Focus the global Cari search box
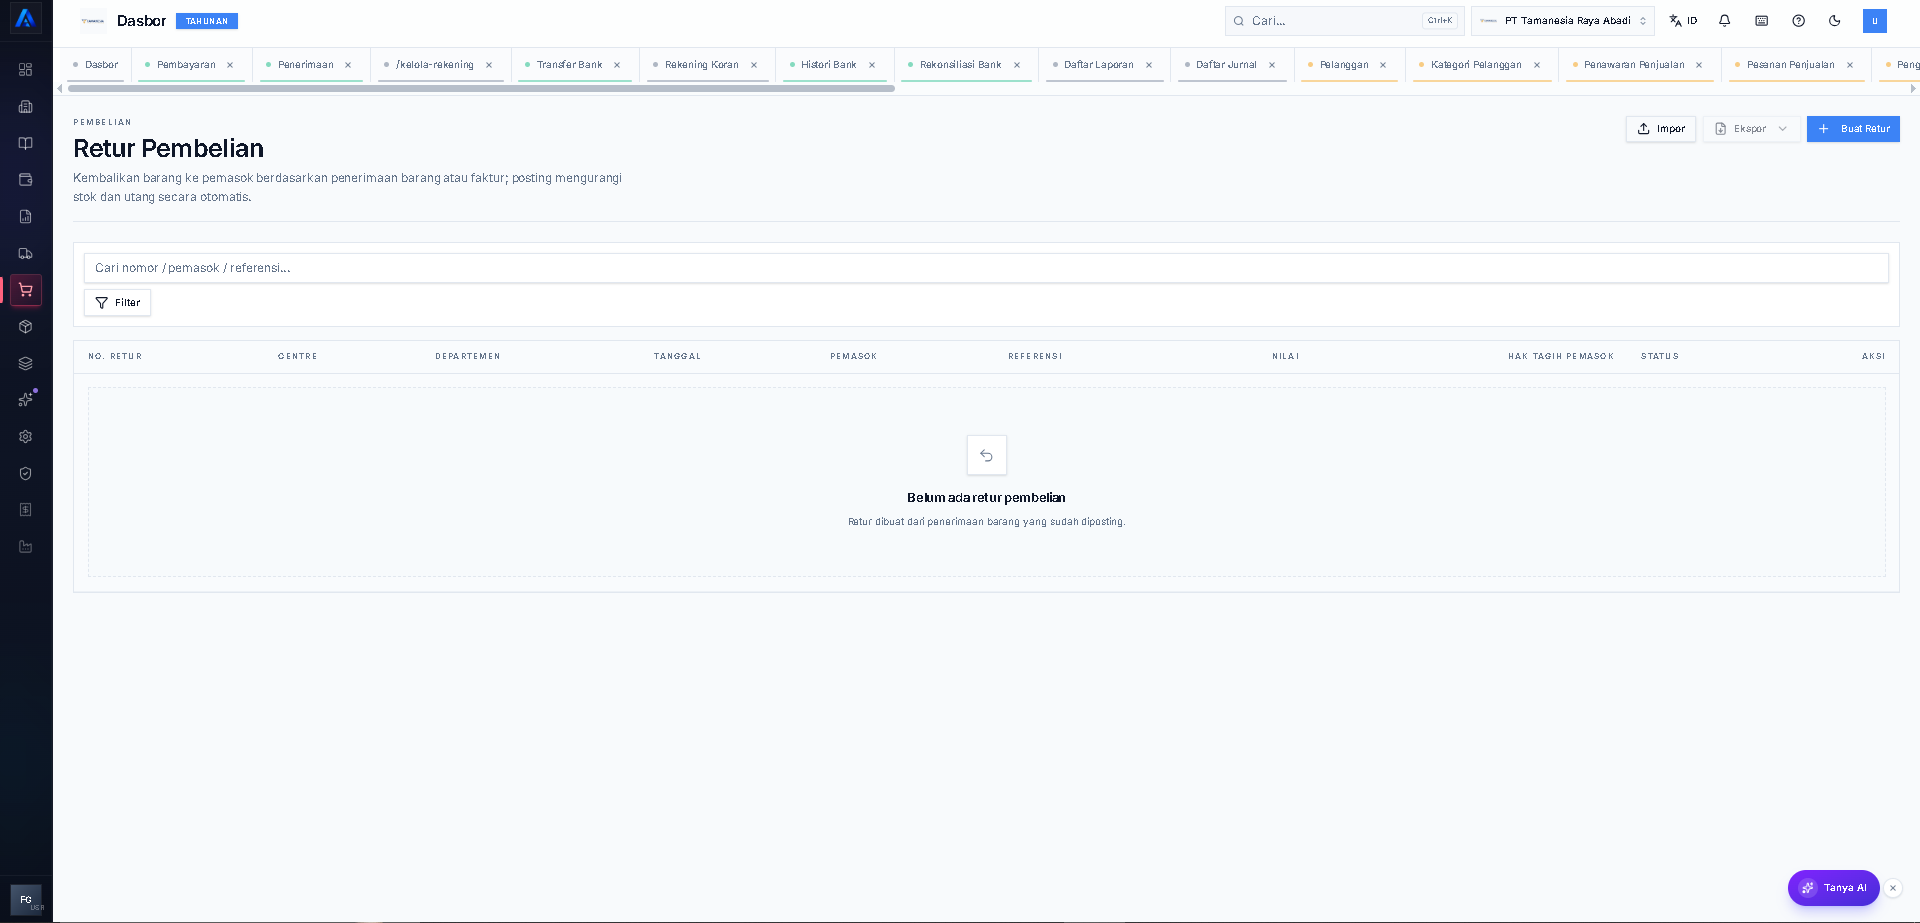This screenshot has width=1920, height=923. 1344,21
